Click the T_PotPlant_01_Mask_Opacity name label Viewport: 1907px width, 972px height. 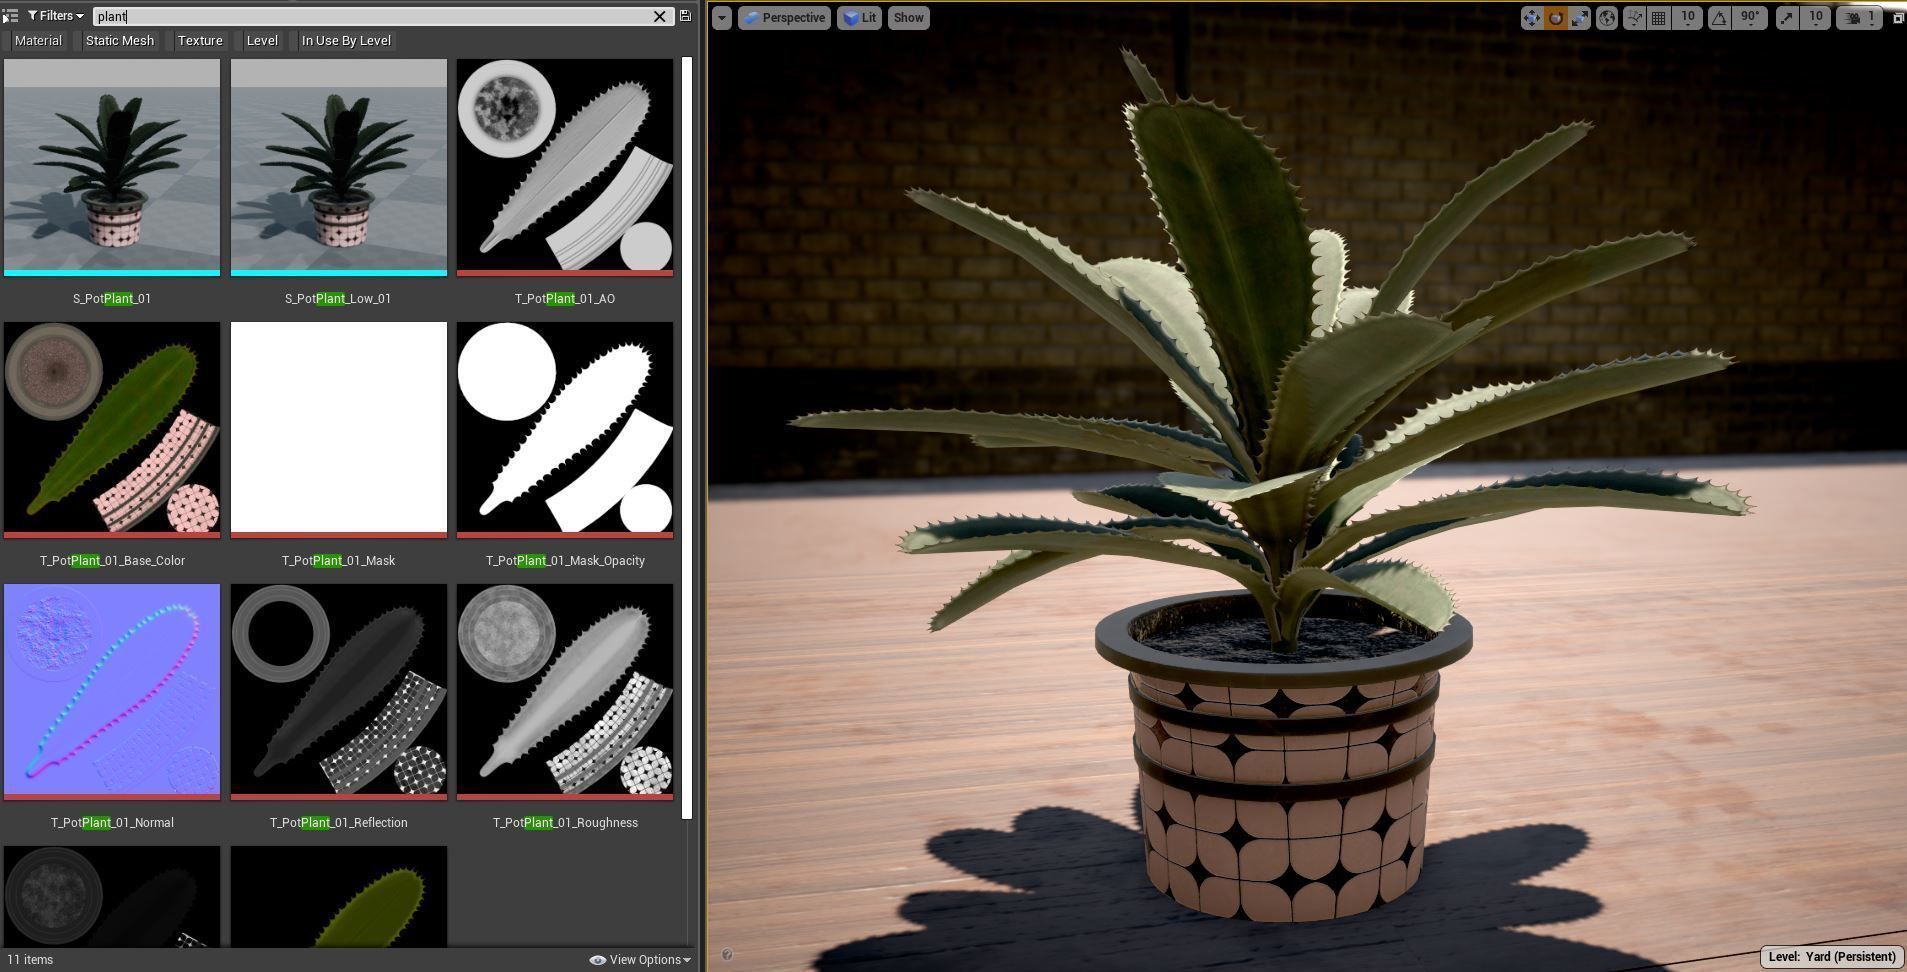(565, 561)
